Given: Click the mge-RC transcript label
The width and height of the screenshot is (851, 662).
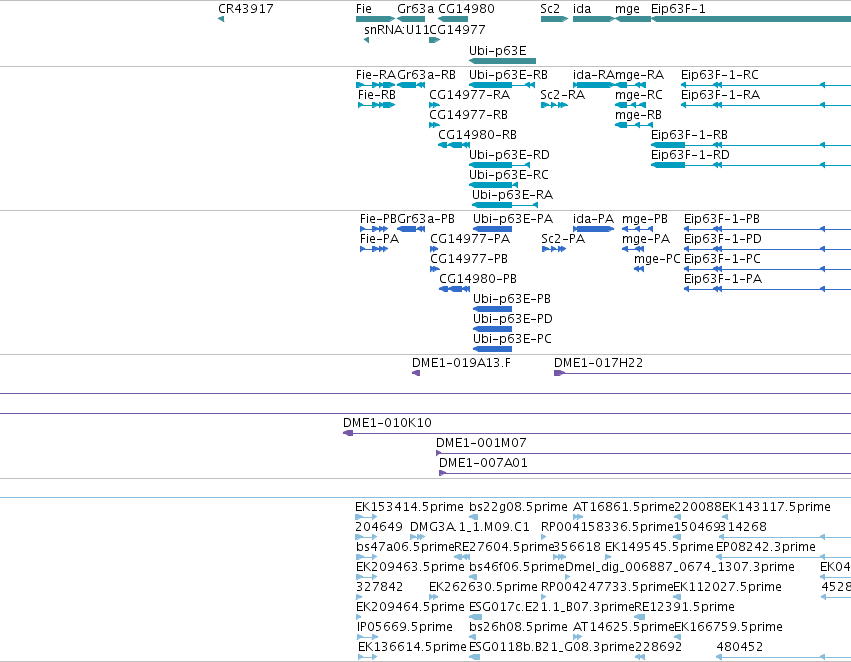Looking at the screenshot, I should coord(639,94).
